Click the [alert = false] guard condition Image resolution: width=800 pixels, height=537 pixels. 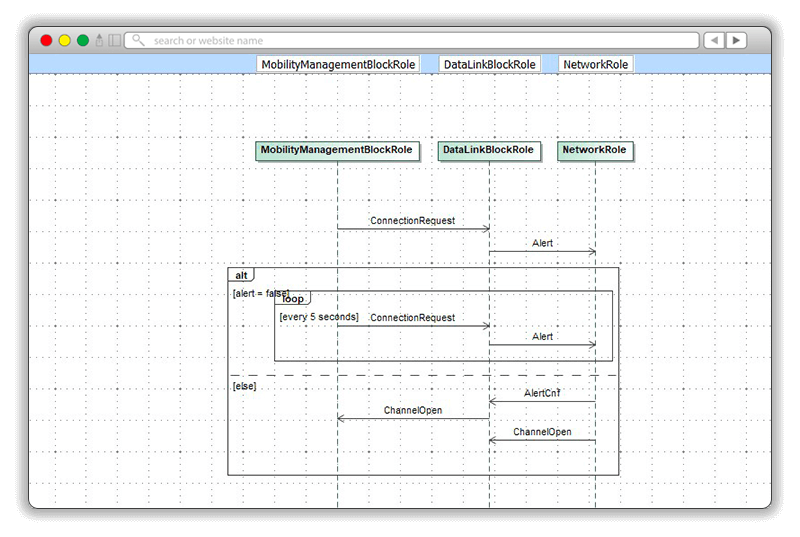pyautogui.click(x=261, y=293)
